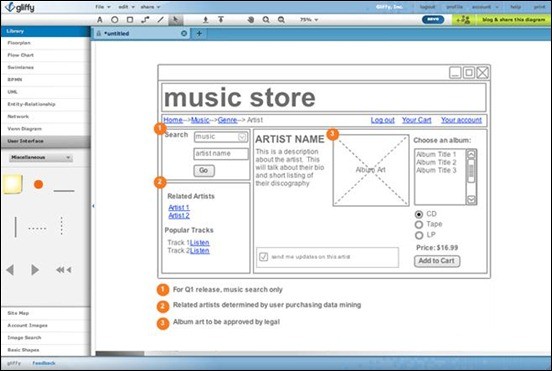The height and width of the screenshot is (371, 552).
Task: Follow the Your Cart link
Action: tap(416, 120)
